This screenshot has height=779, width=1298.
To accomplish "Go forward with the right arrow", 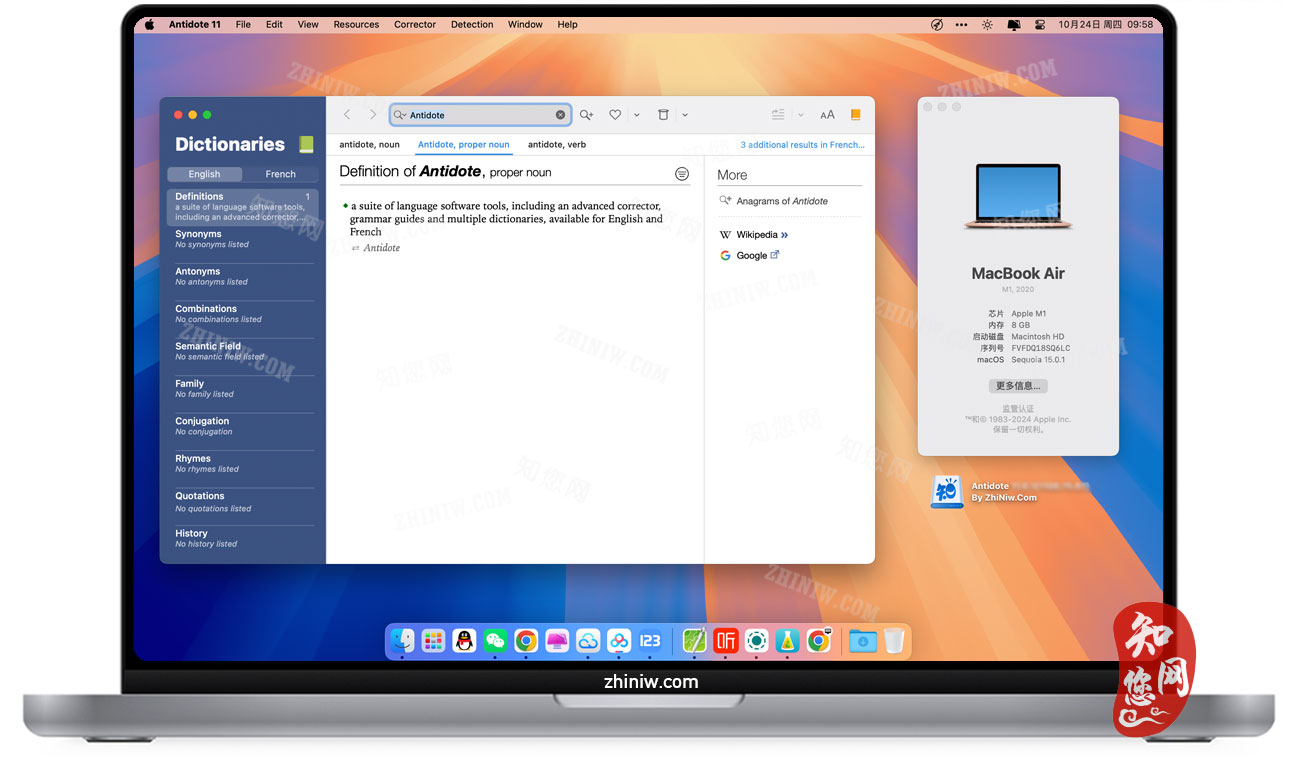I will [x=373, y=115].
